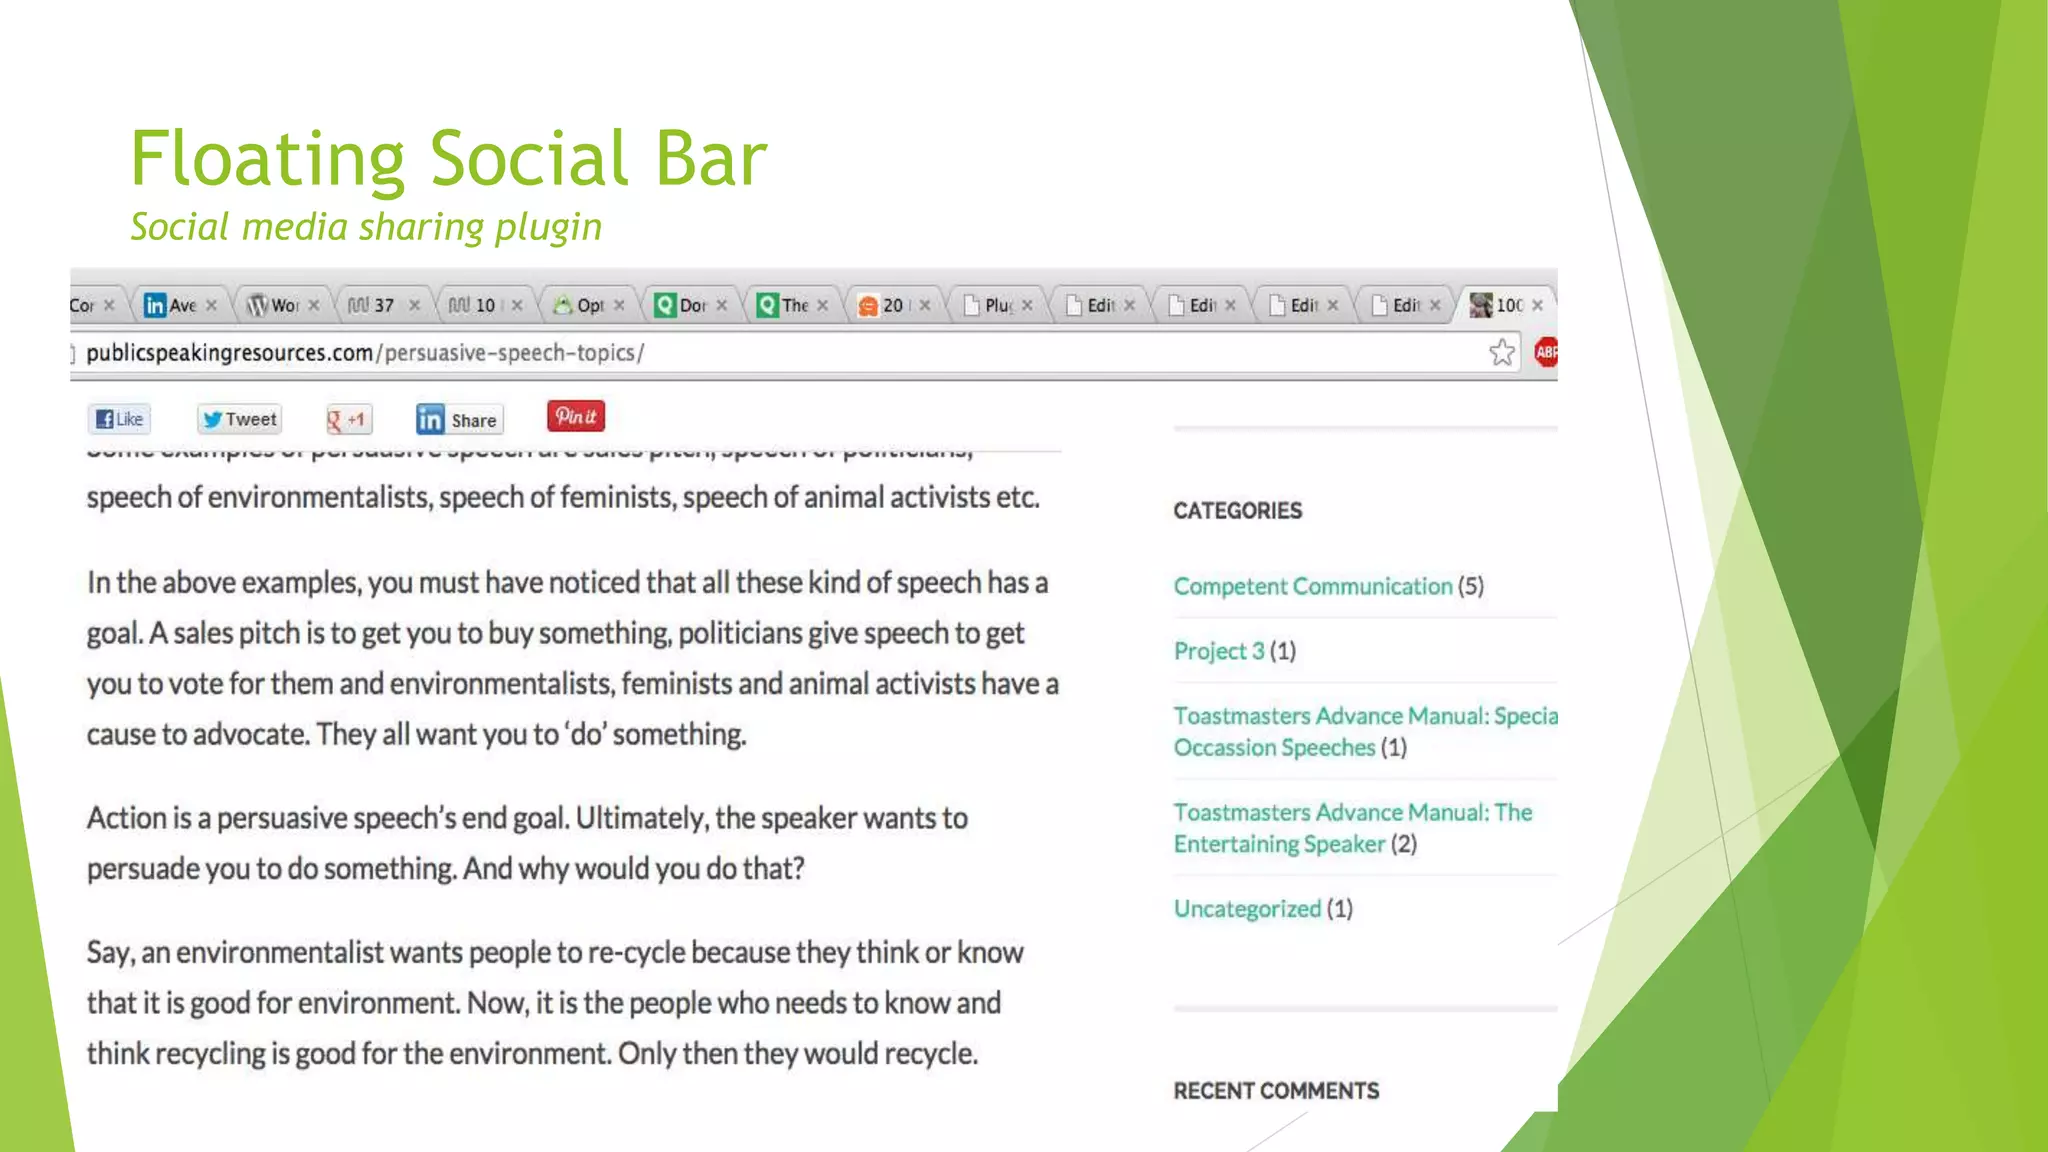Click the paragraph starting 'In the above examples'
The image size is (2048, 1152).
[x=572, y=658]
